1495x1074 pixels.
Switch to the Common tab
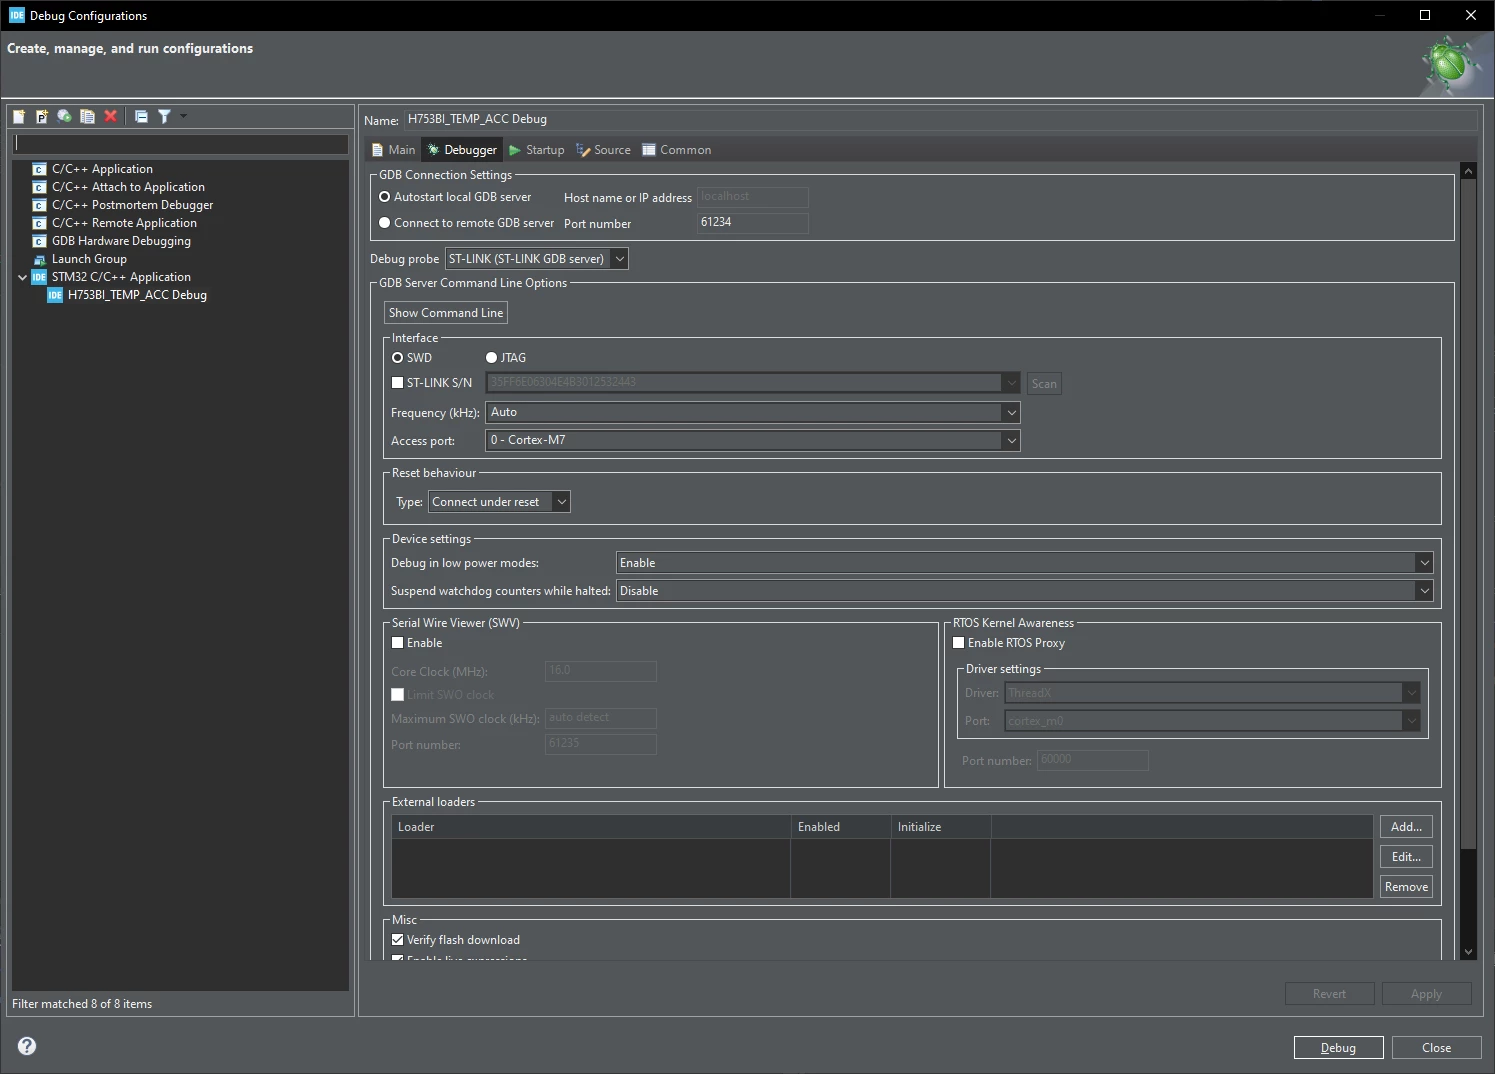click(677, 150)
